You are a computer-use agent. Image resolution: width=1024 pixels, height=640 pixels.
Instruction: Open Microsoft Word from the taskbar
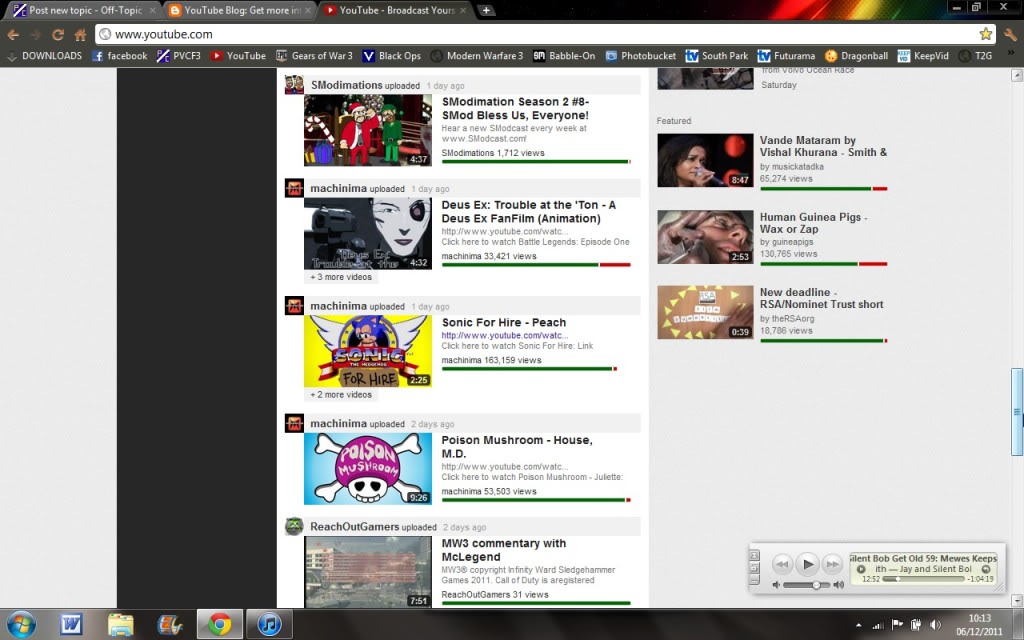(71, 625)
